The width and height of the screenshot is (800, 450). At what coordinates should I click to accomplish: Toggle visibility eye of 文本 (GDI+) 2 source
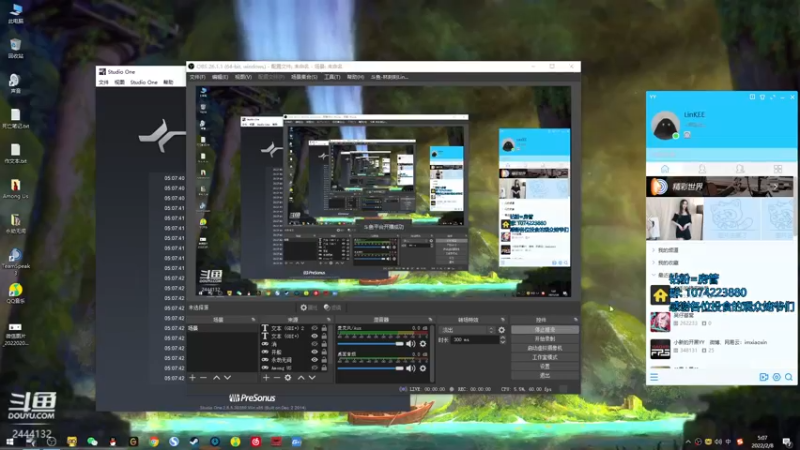point(315,328)
